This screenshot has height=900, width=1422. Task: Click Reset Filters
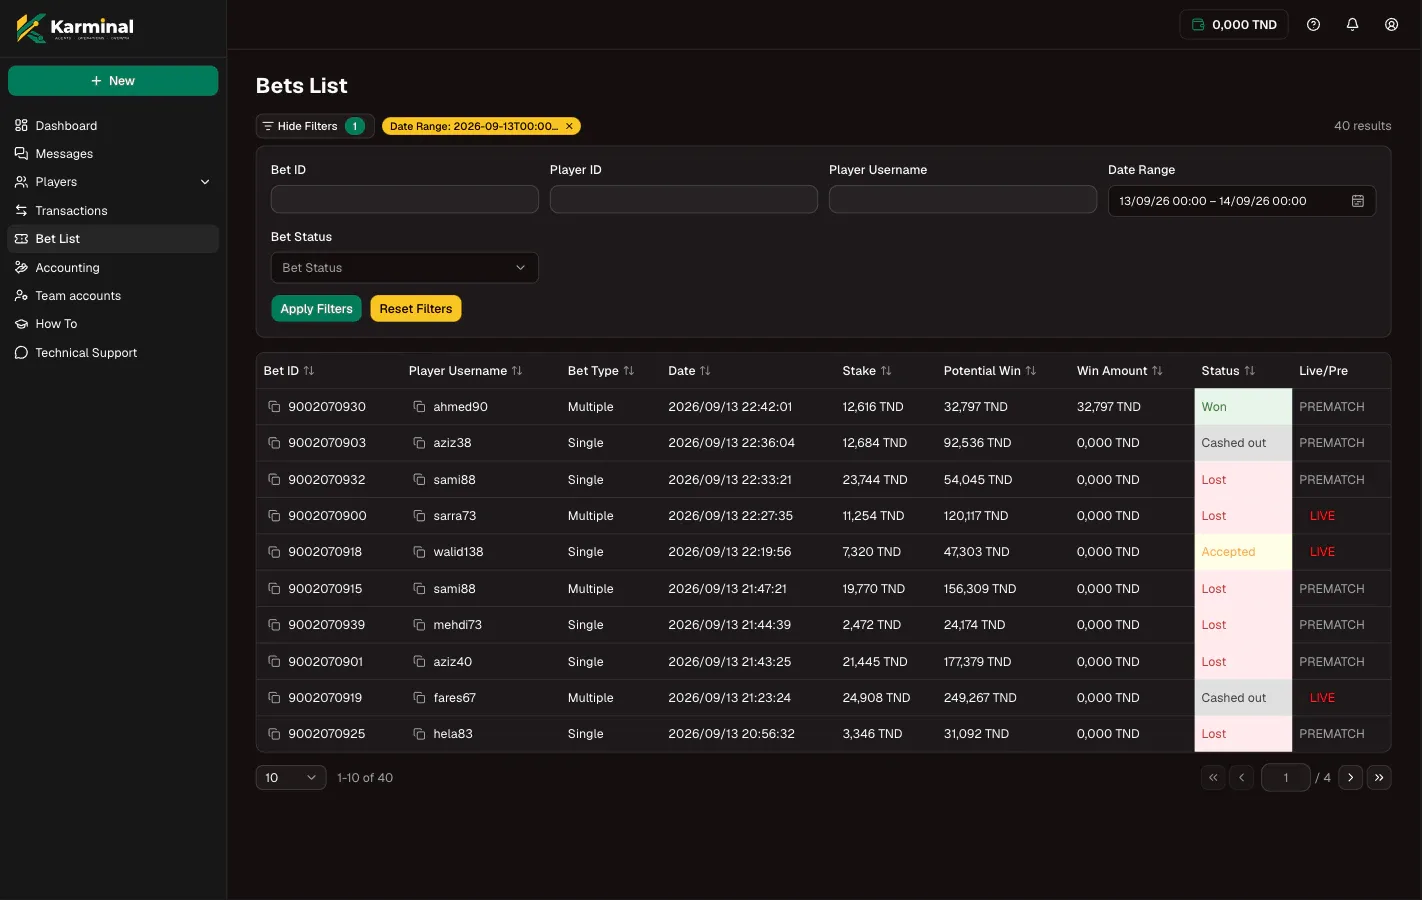click(416, 309)
